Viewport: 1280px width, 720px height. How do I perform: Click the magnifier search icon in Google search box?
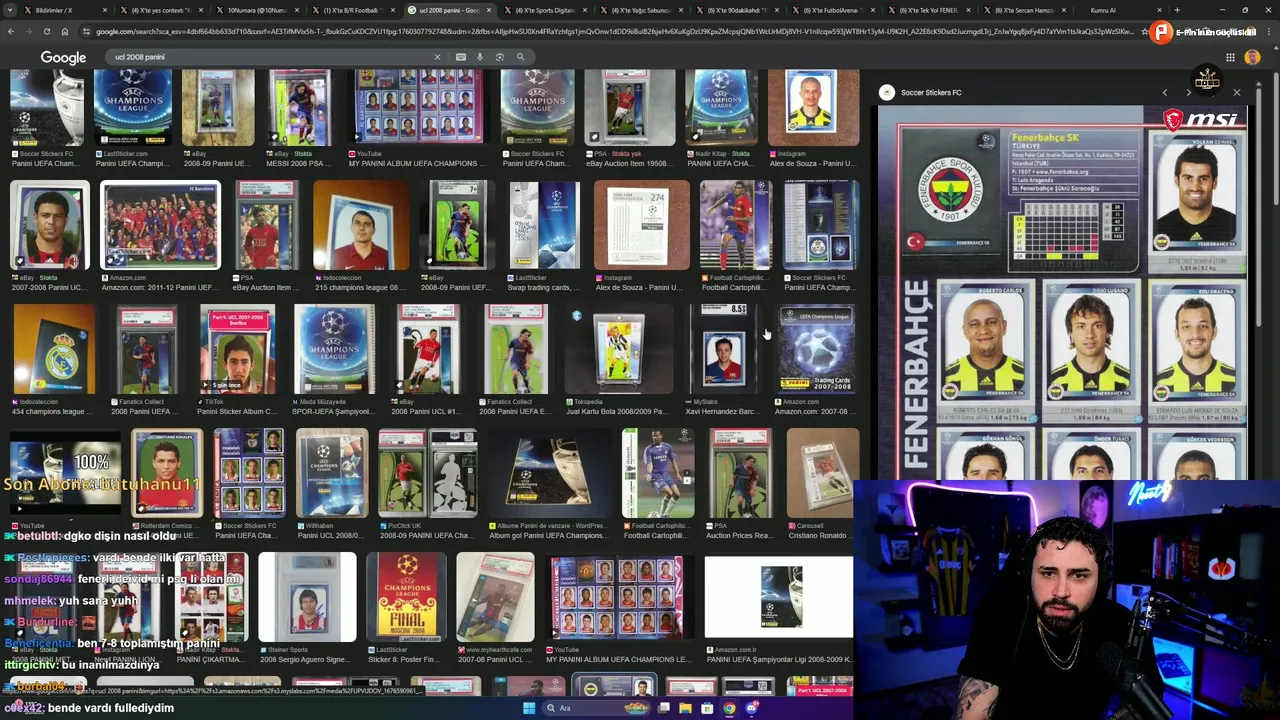click(x=520, y=57)
